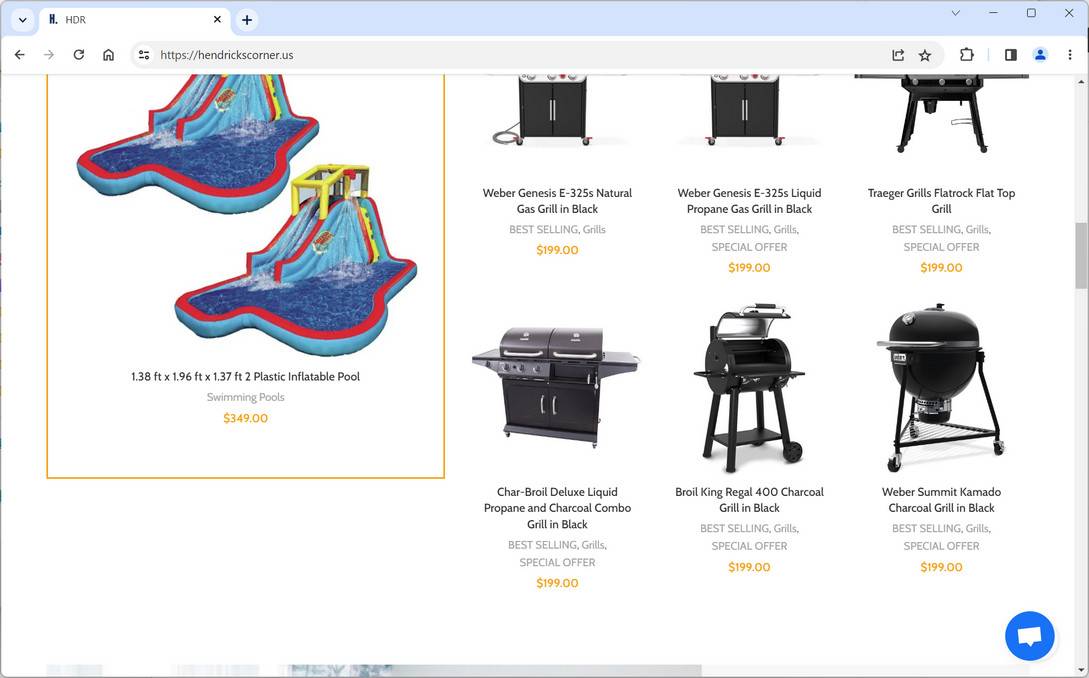Open 1.38 ft Plastic Inflatable Pool title

click(246, 377)
